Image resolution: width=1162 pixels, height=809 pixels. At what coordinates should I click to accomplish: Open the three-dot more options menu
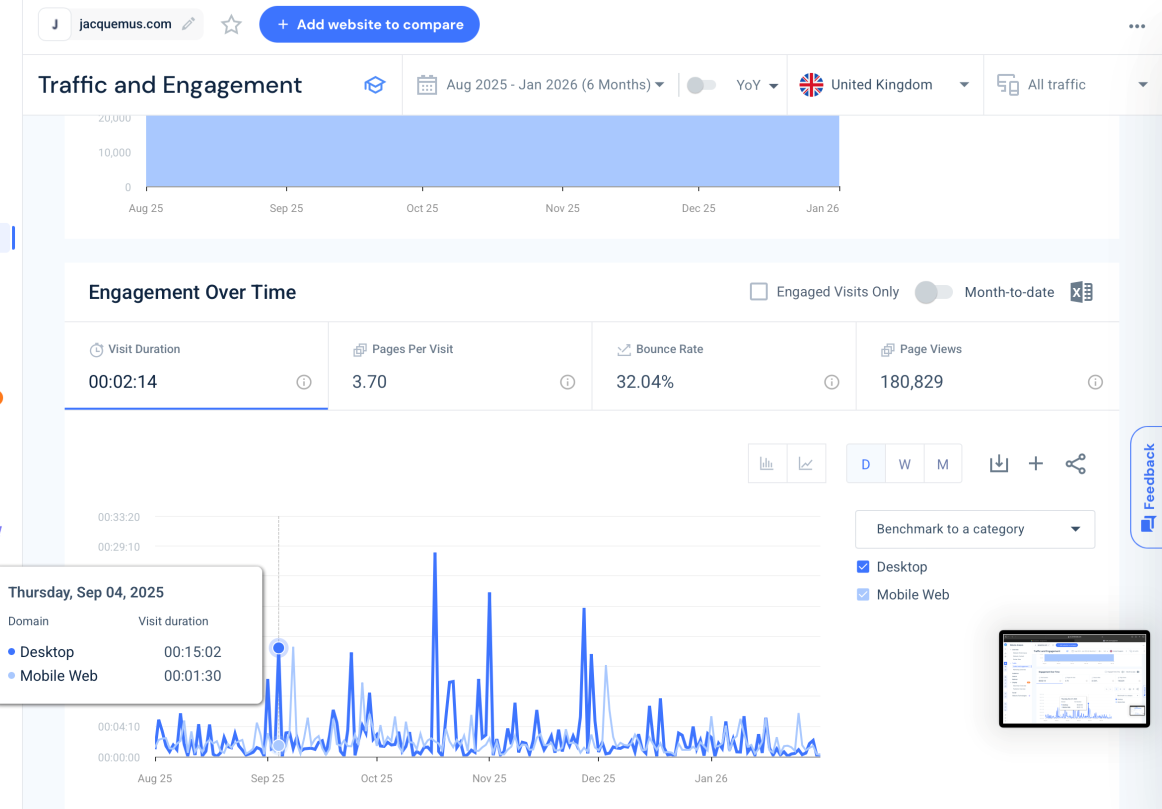pos(1136,26)
